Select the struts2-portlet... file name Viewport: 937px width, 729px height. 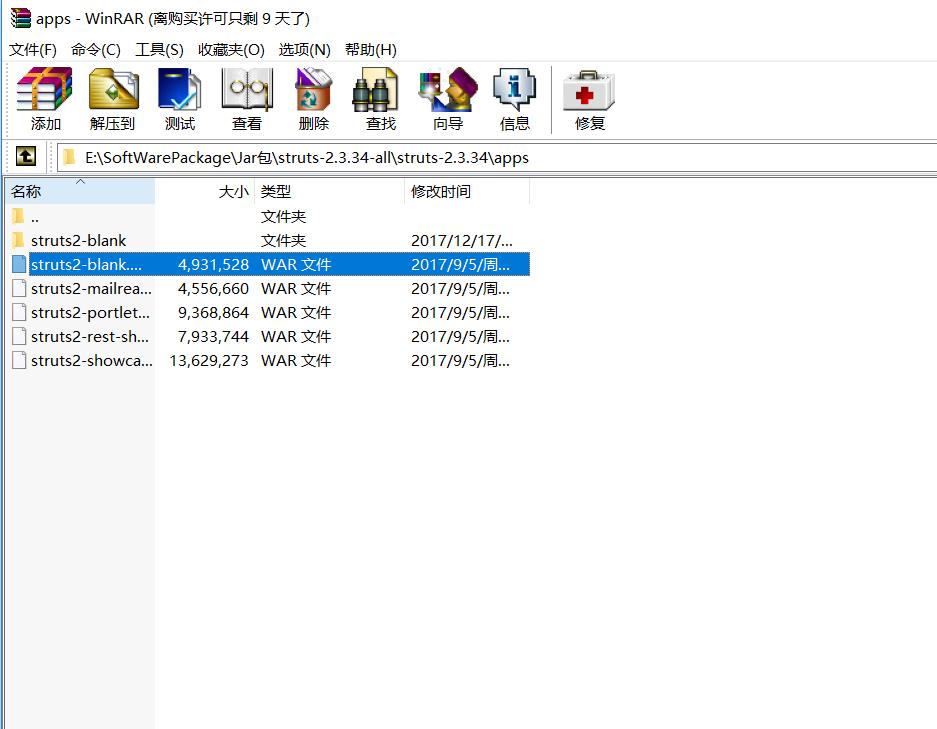click(x=90, y=312)
